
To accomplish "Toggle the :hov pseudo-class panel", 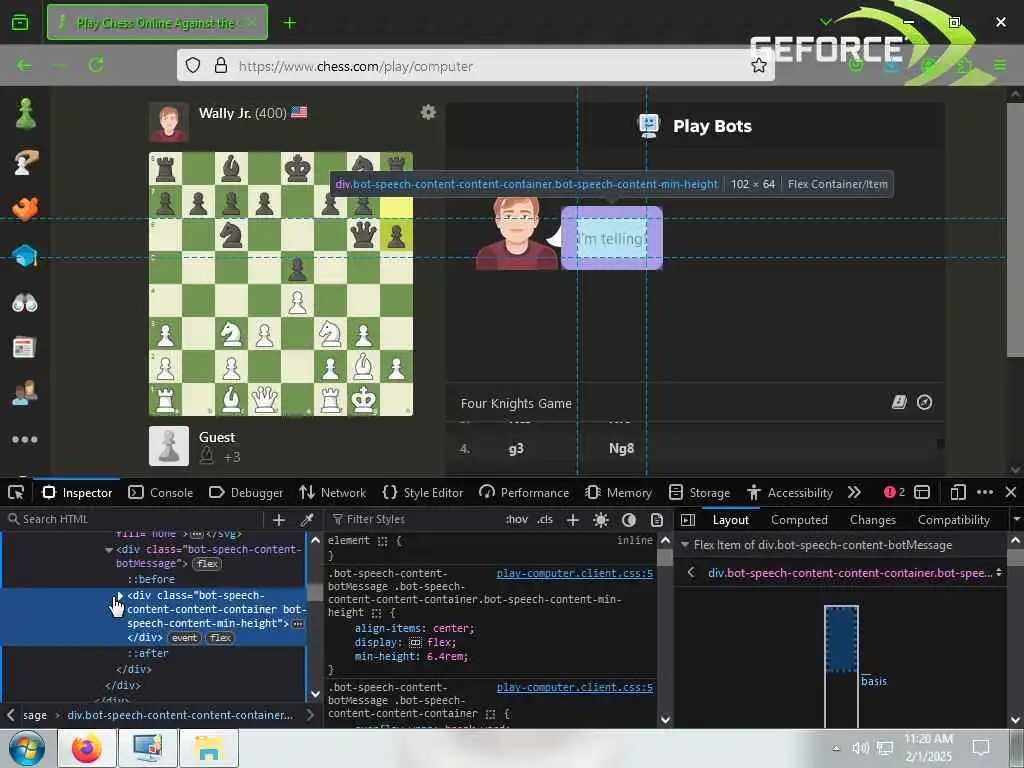I will click(x=517, y=520).
